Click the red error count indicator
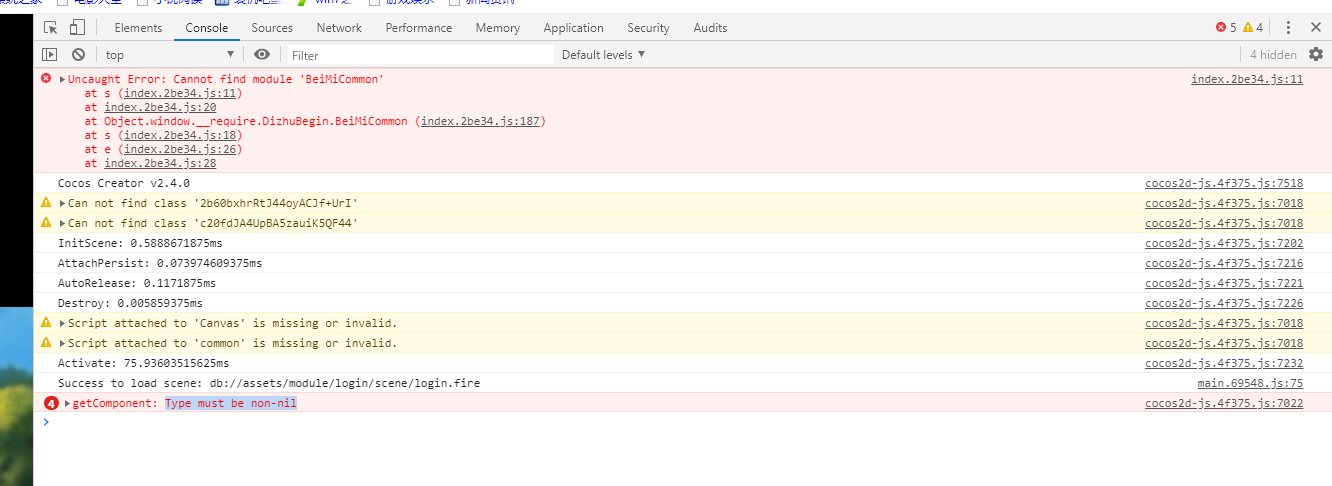Image resolution: width=1332 pixels, height=486 pixels. pos(1226,28)
